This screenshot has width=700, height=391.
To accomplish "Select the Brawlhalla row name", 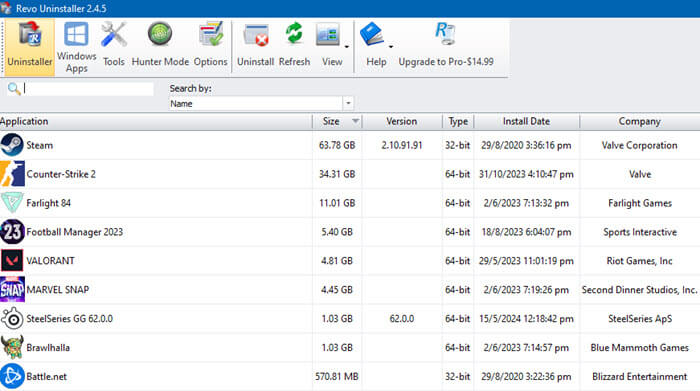I will point(48,348).
